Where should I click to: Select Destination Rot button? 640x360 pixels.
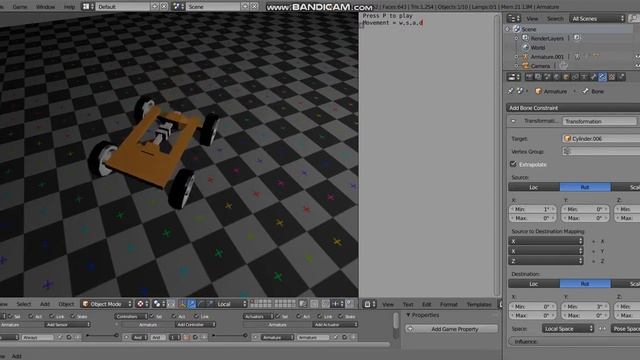[585, 284]
